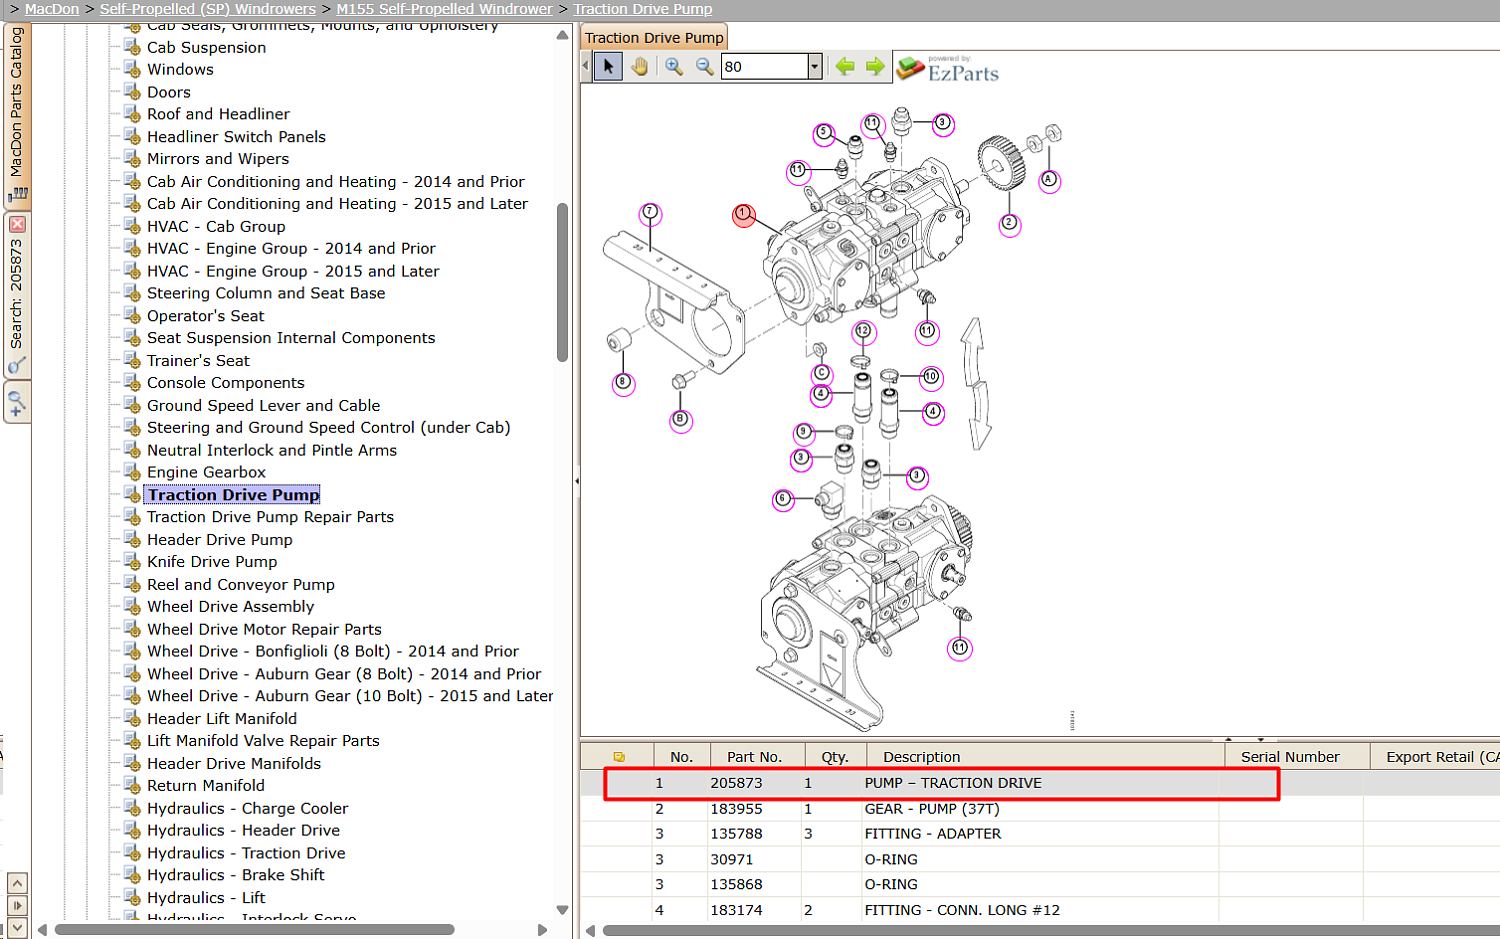Select part number 205873 cell

(x=736, y=783)
